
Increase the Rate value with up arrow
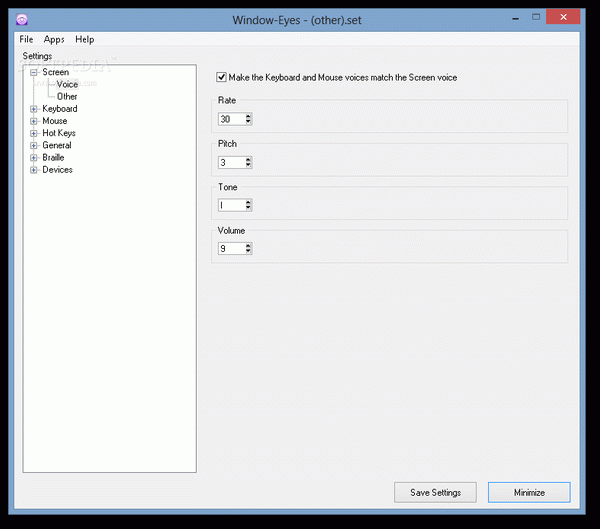tap(248, 116)
